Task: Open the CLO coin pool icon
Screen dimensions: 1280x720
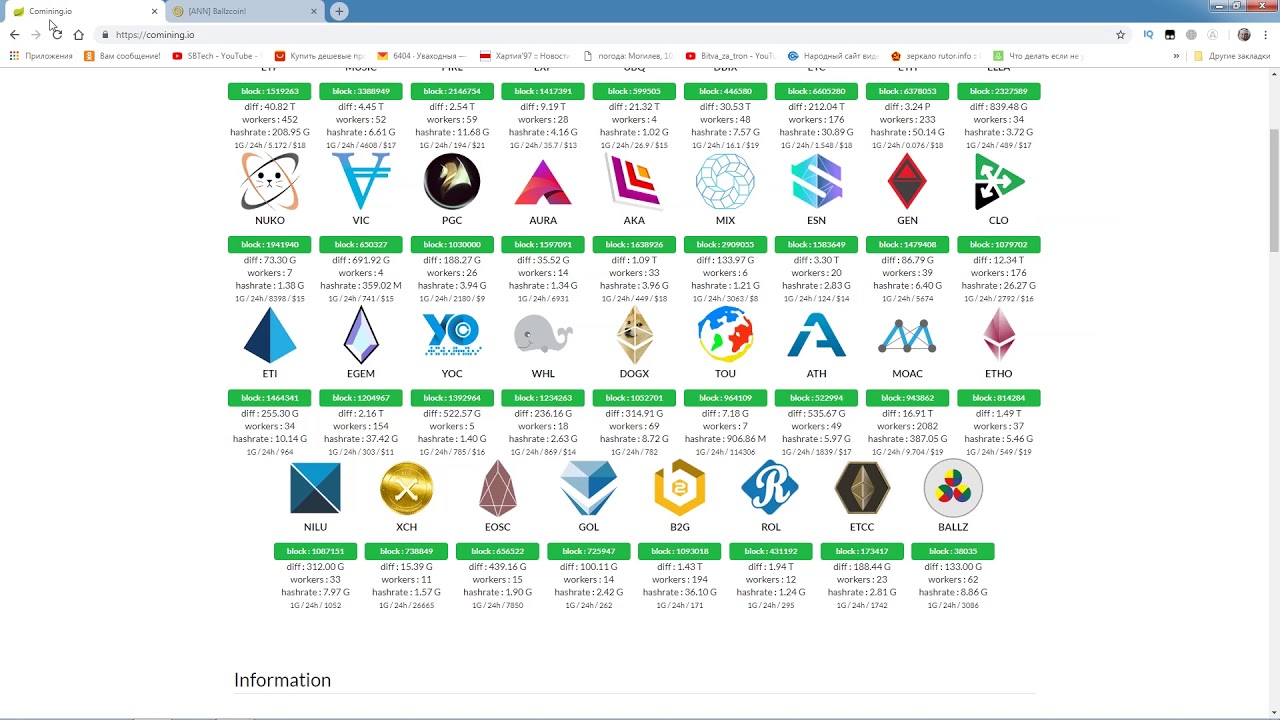Action: pos(998,182)
